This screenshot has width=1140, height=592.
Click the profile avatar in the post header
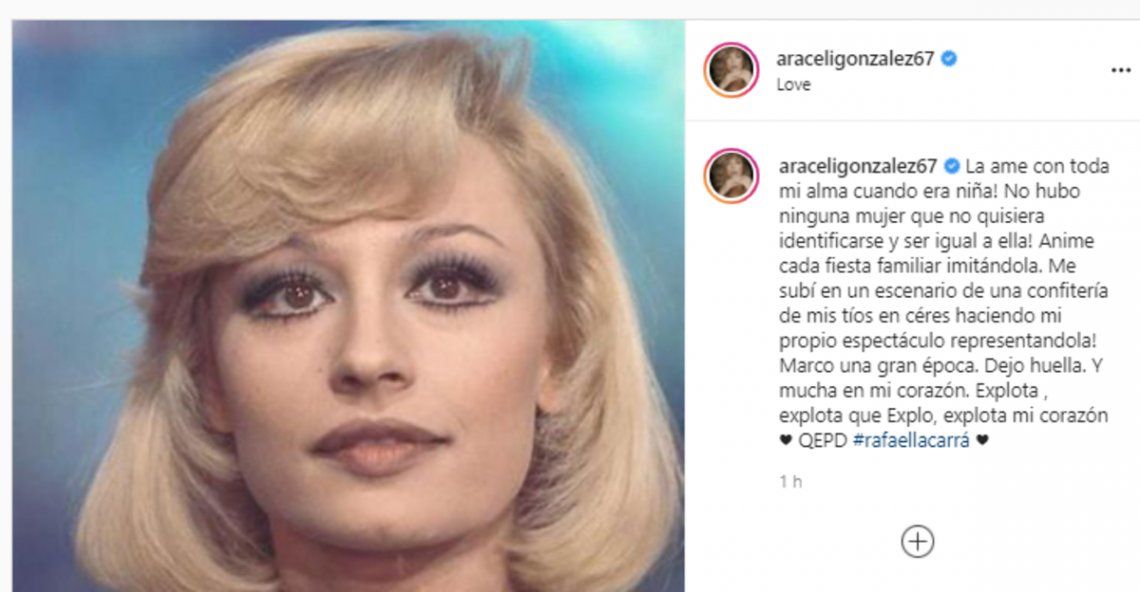tap(731, 71)
